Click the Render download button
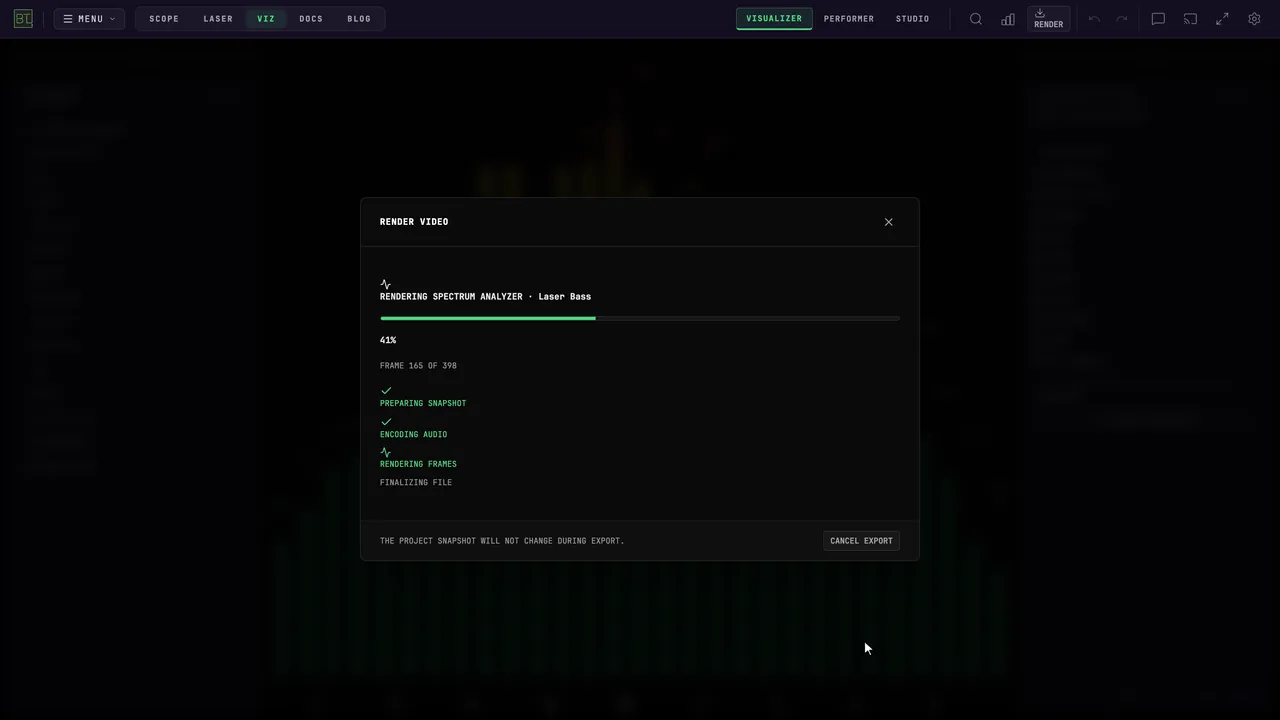The height and width of the screenshot is (720, 1280). [1049, 19]
